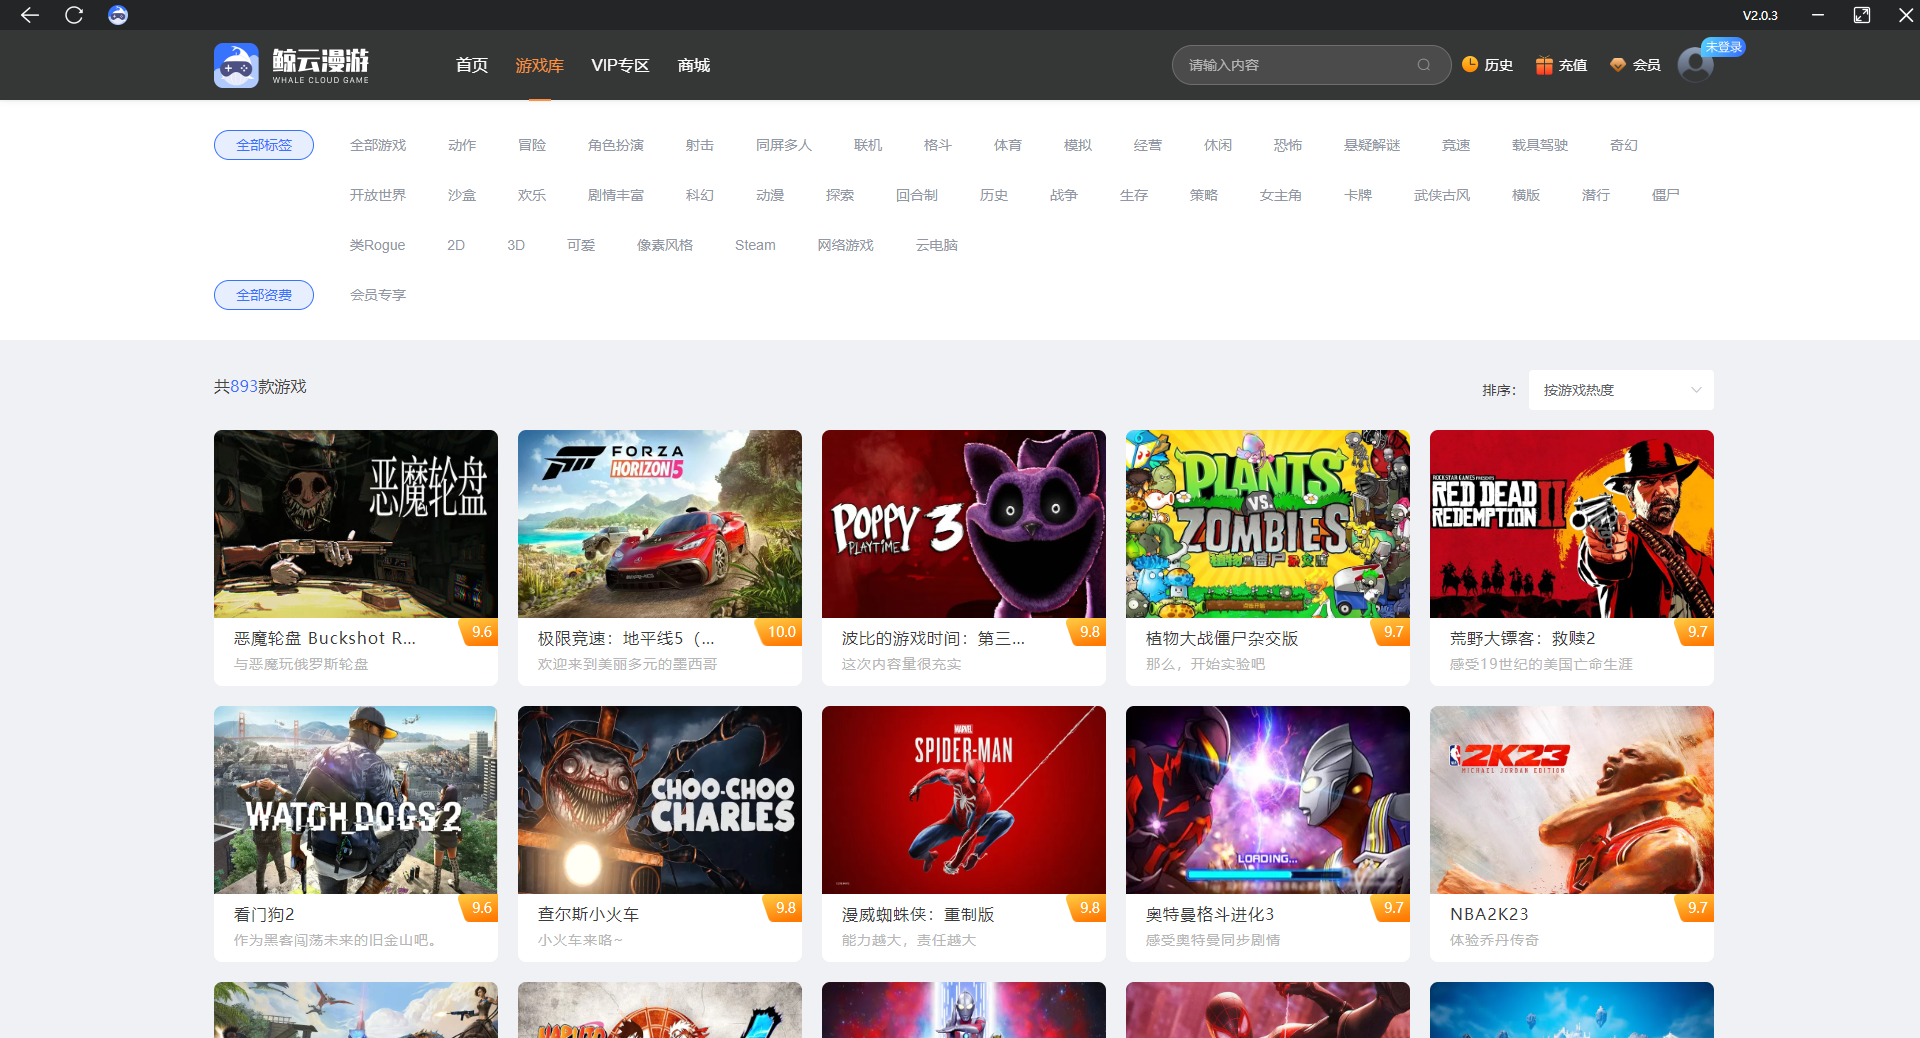
Task: Click the refresh icon in the title bar
Action: click(74, 15)
